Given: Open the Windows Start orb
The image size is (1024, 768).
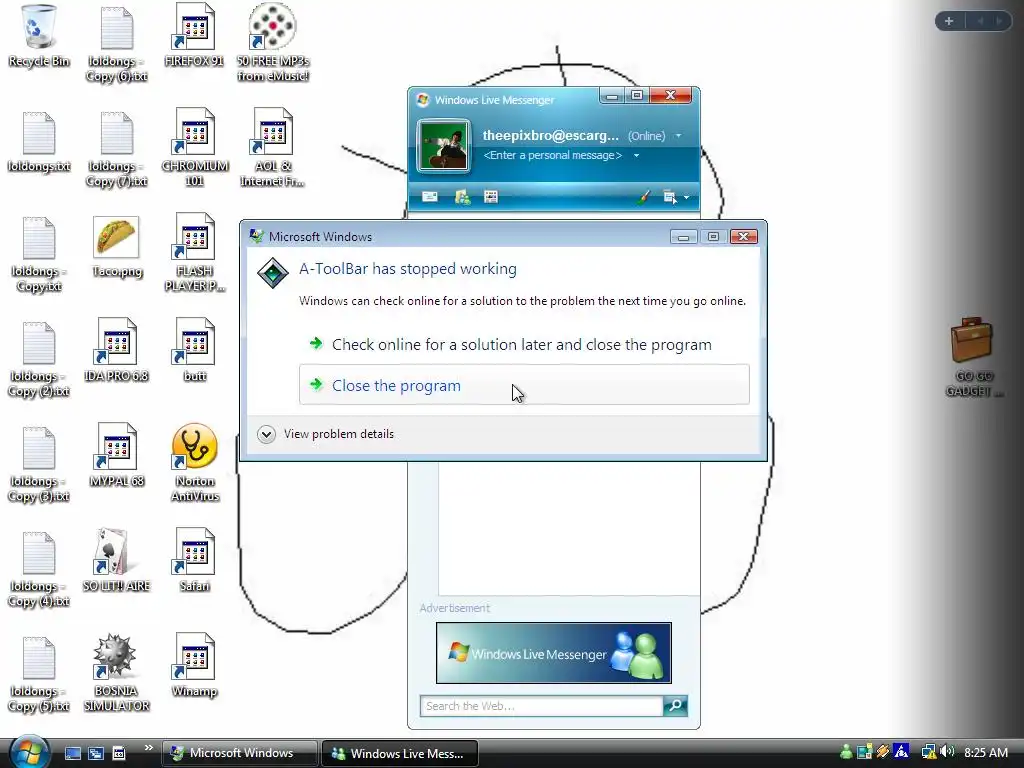Looking at the screenshot, I should 29,751.
